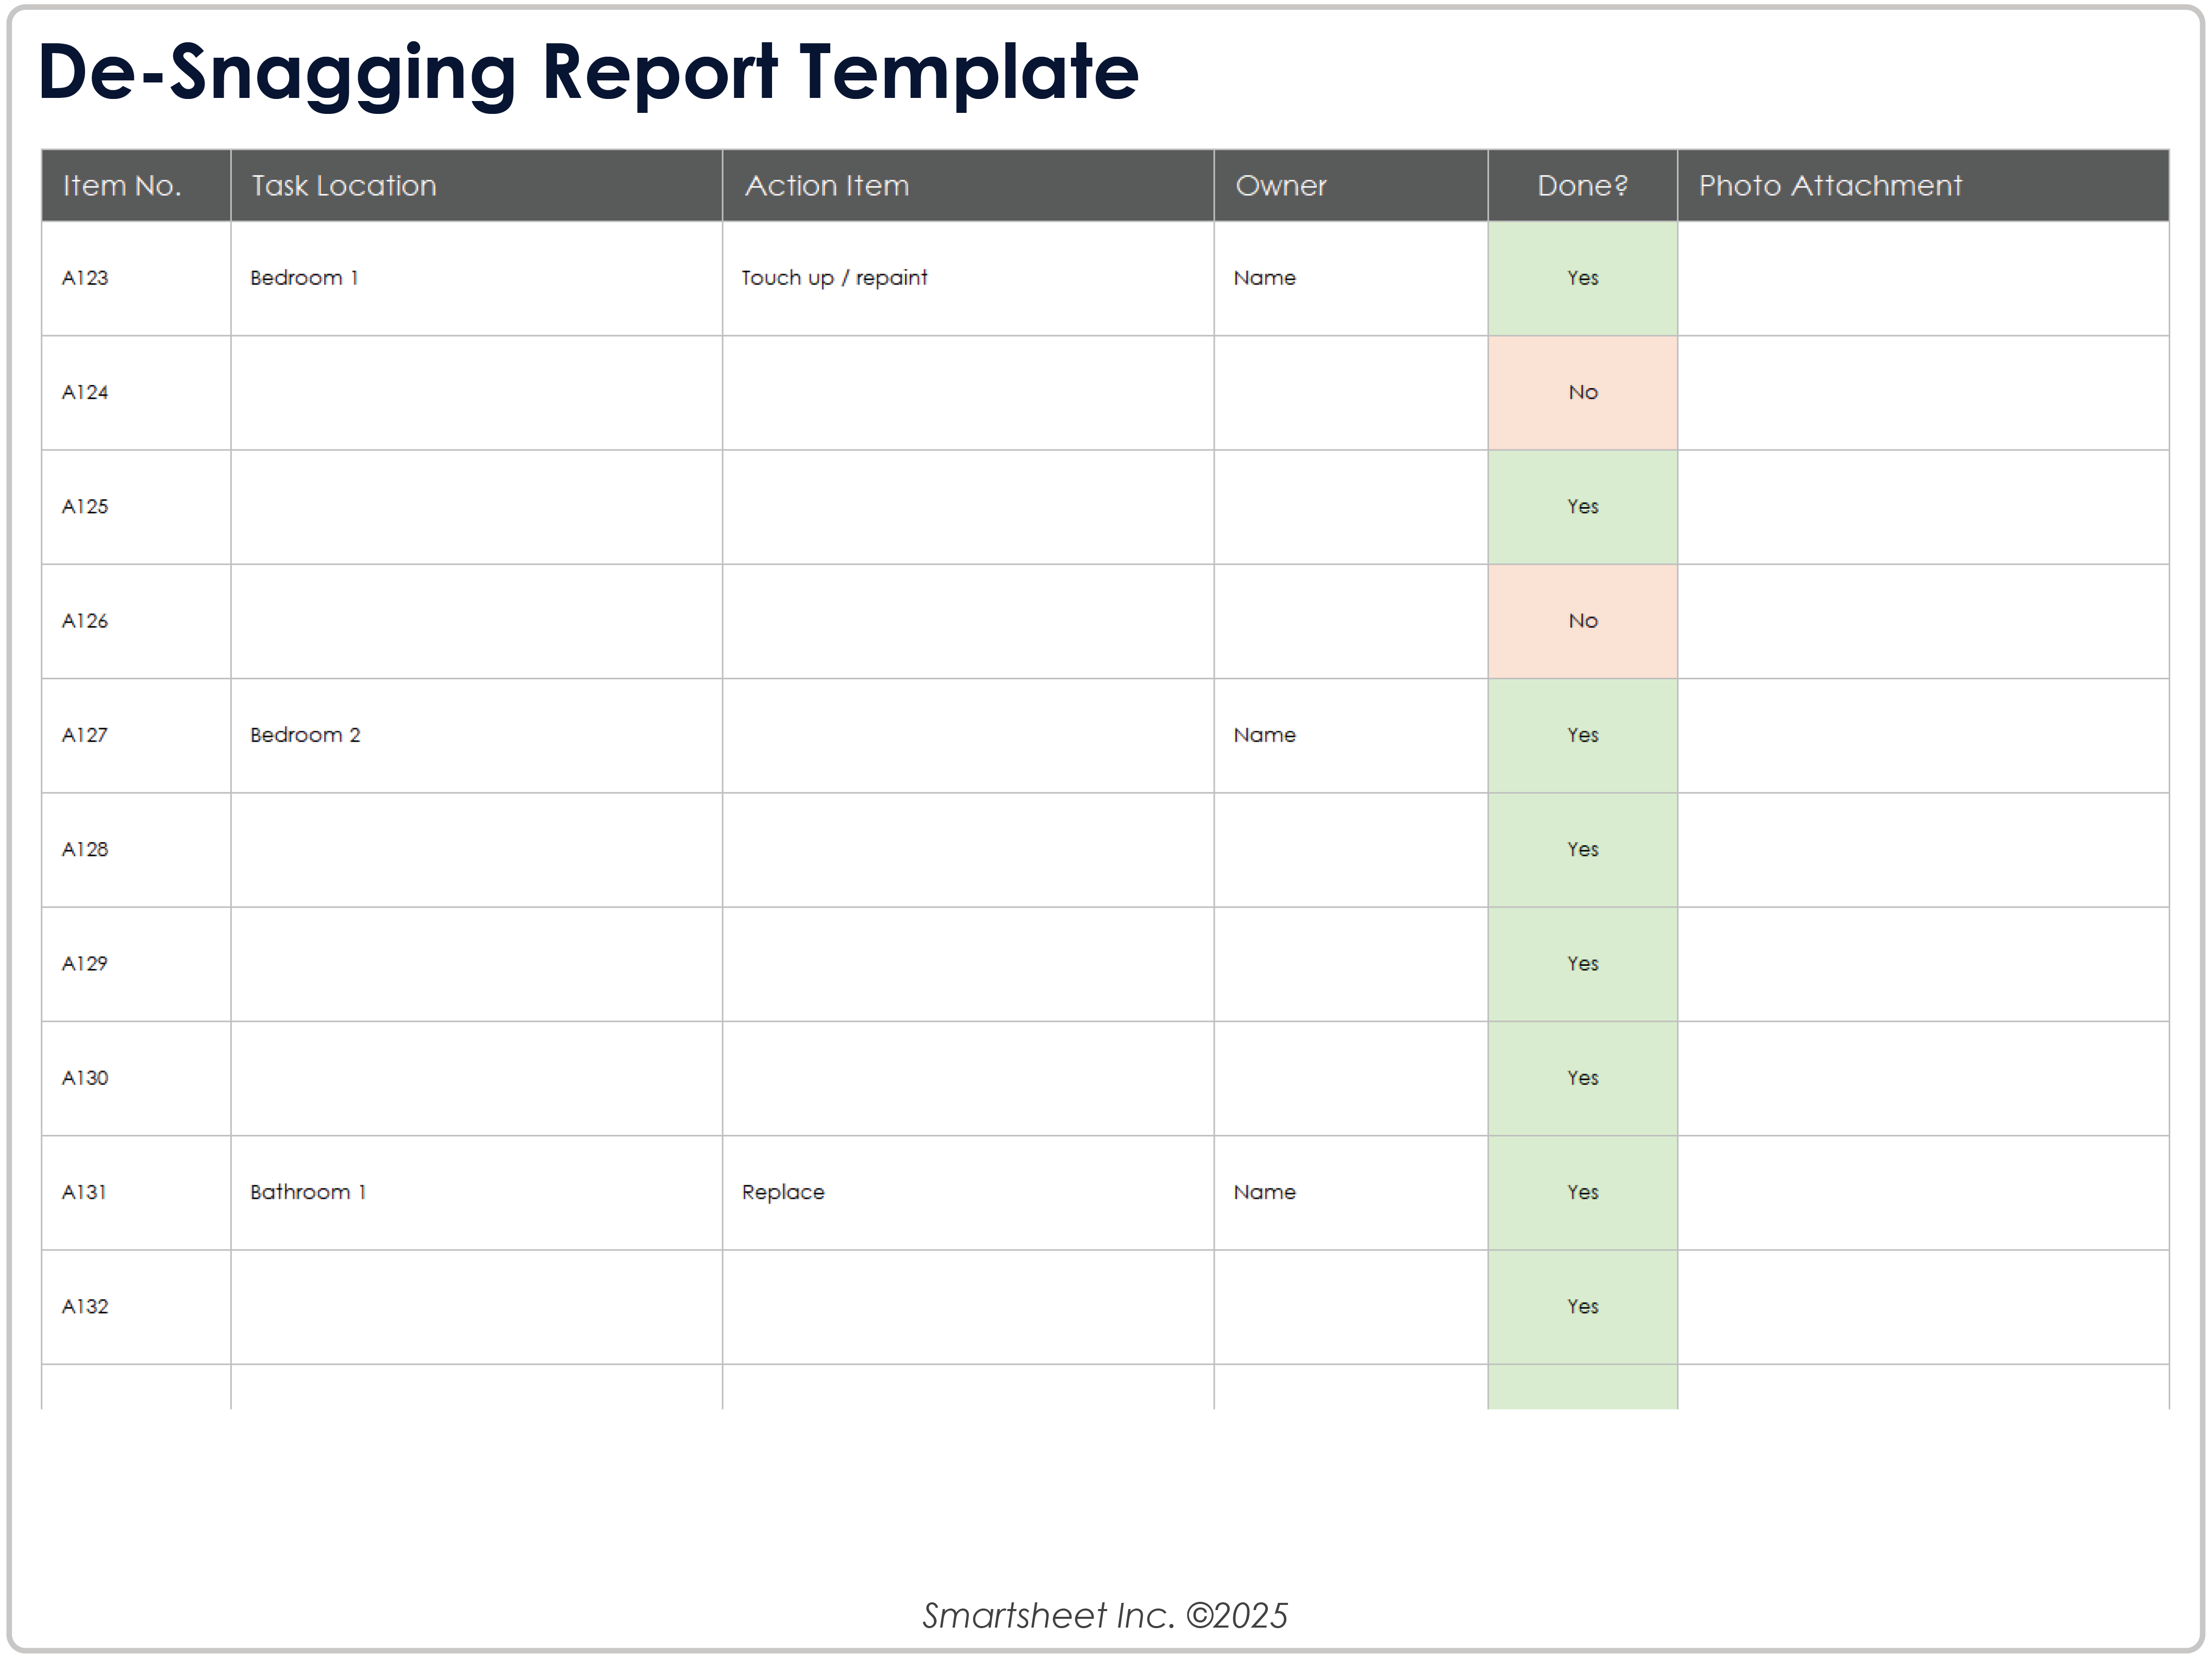Click the Yes cell in row A132
The width and height of the screenshot is (2212, 1658).
(x=1582, y=1306)
